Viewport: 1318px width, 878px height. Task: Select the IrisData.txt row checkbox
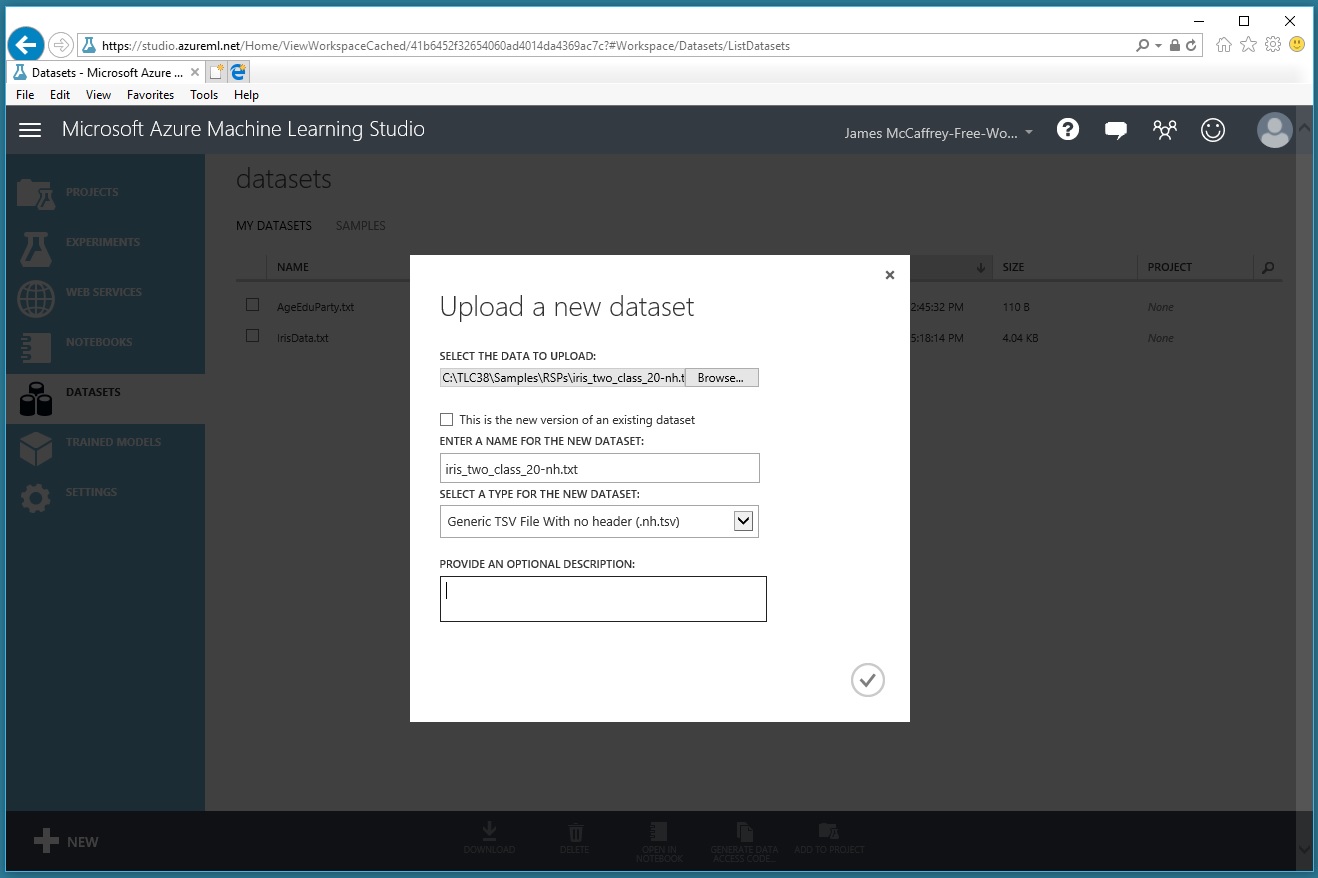point(253,336)
